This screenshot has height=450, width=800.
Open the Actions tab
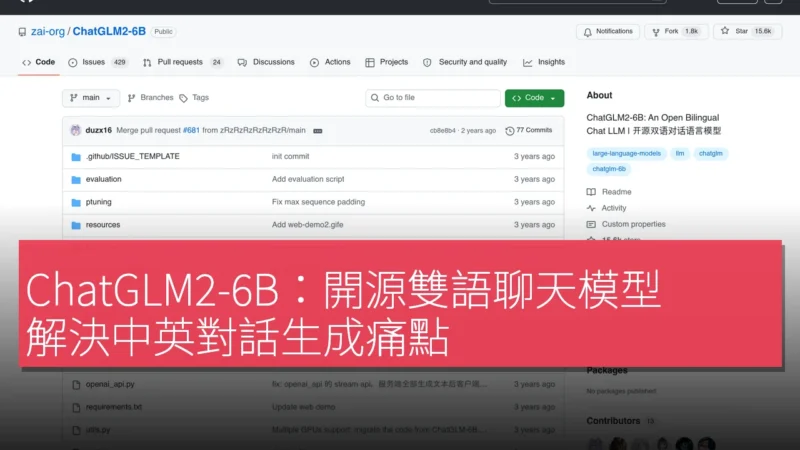[330, 62]
